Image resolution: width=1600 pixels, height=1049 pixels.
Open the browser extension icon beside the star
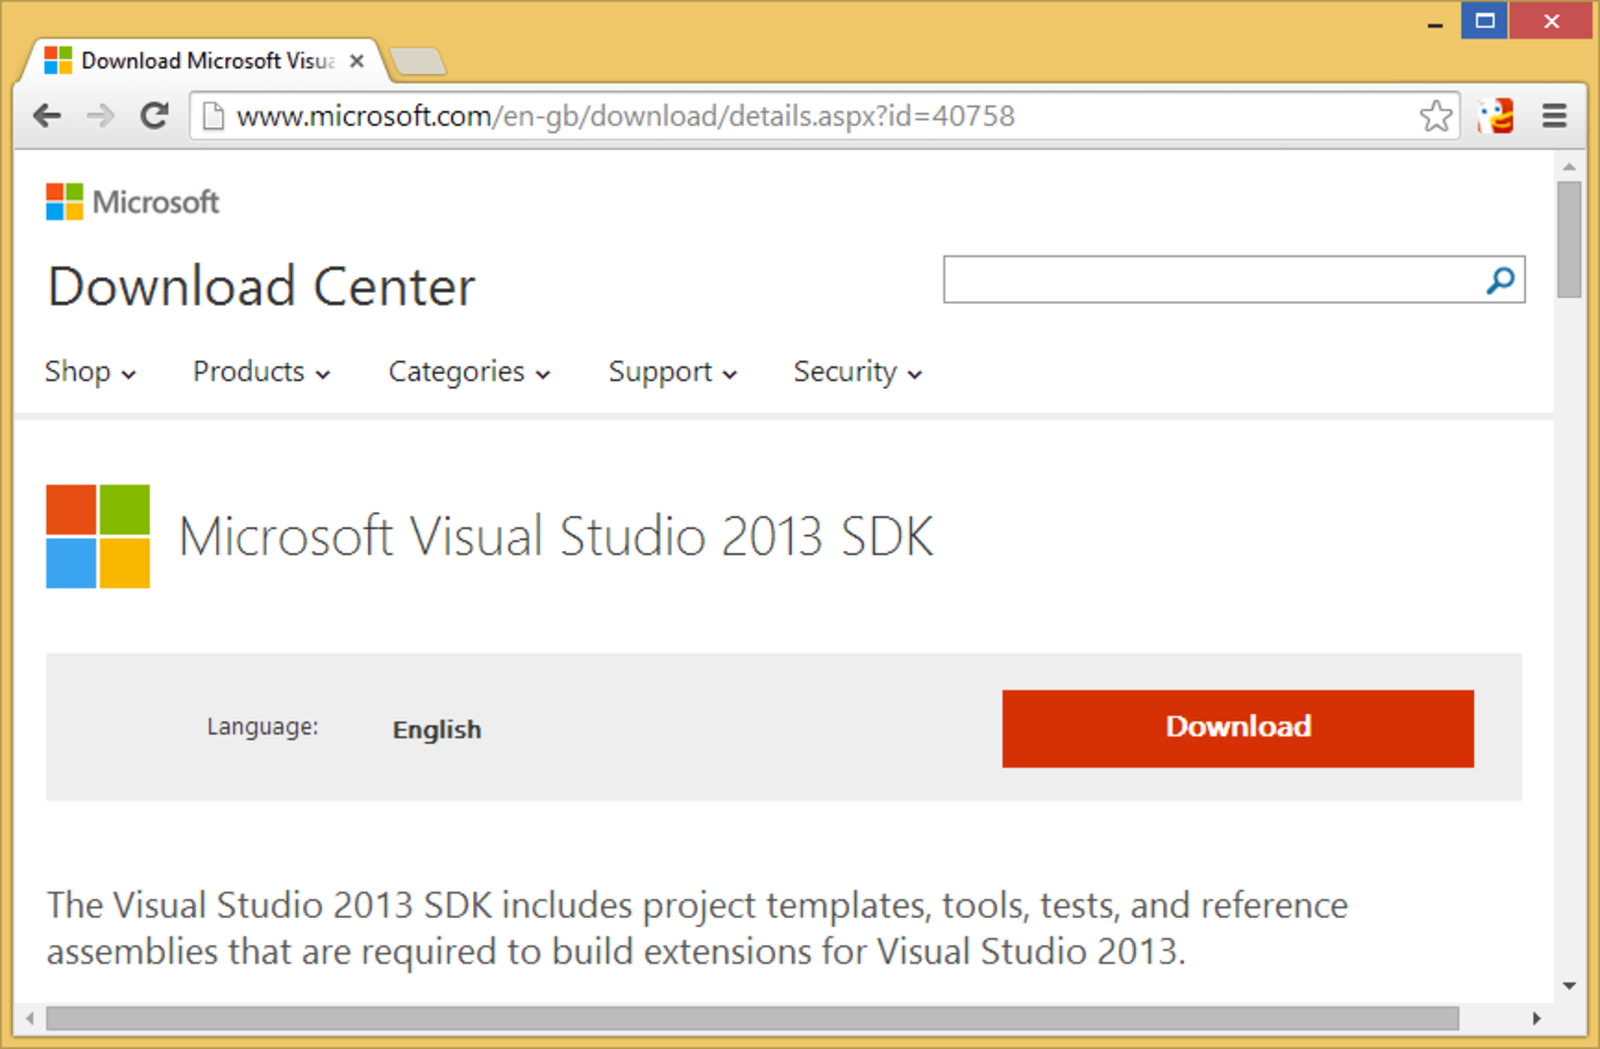click(1496, 116)
